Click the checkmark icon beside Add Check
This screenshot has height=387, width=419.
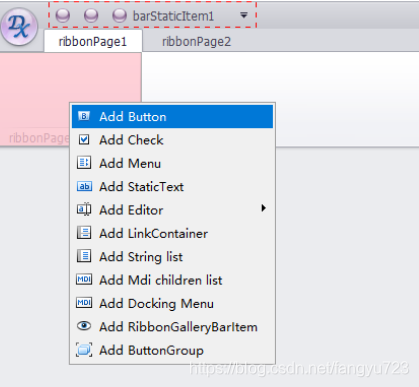[x=84, y=139]
